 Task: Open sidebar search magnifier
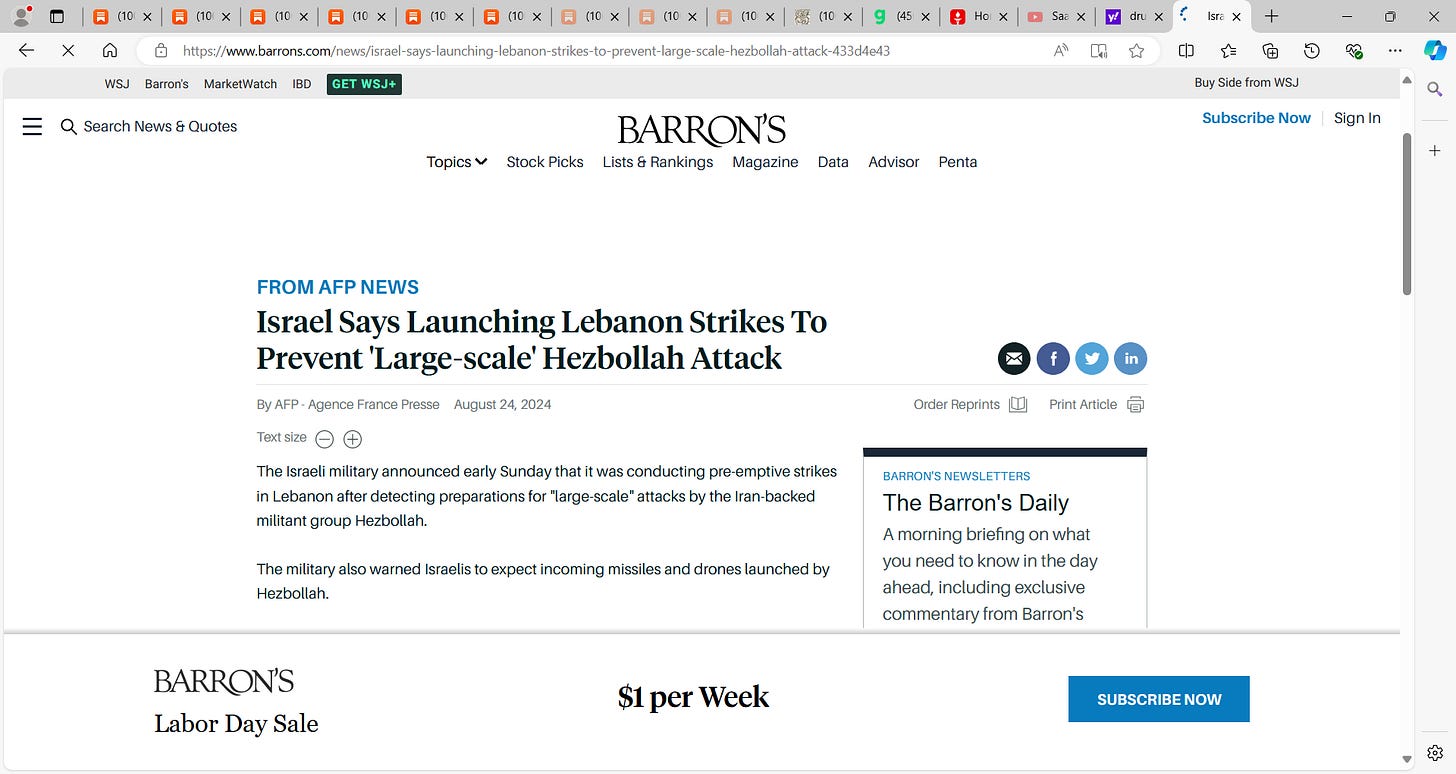pyautogui.click(x=1435, y=90)
